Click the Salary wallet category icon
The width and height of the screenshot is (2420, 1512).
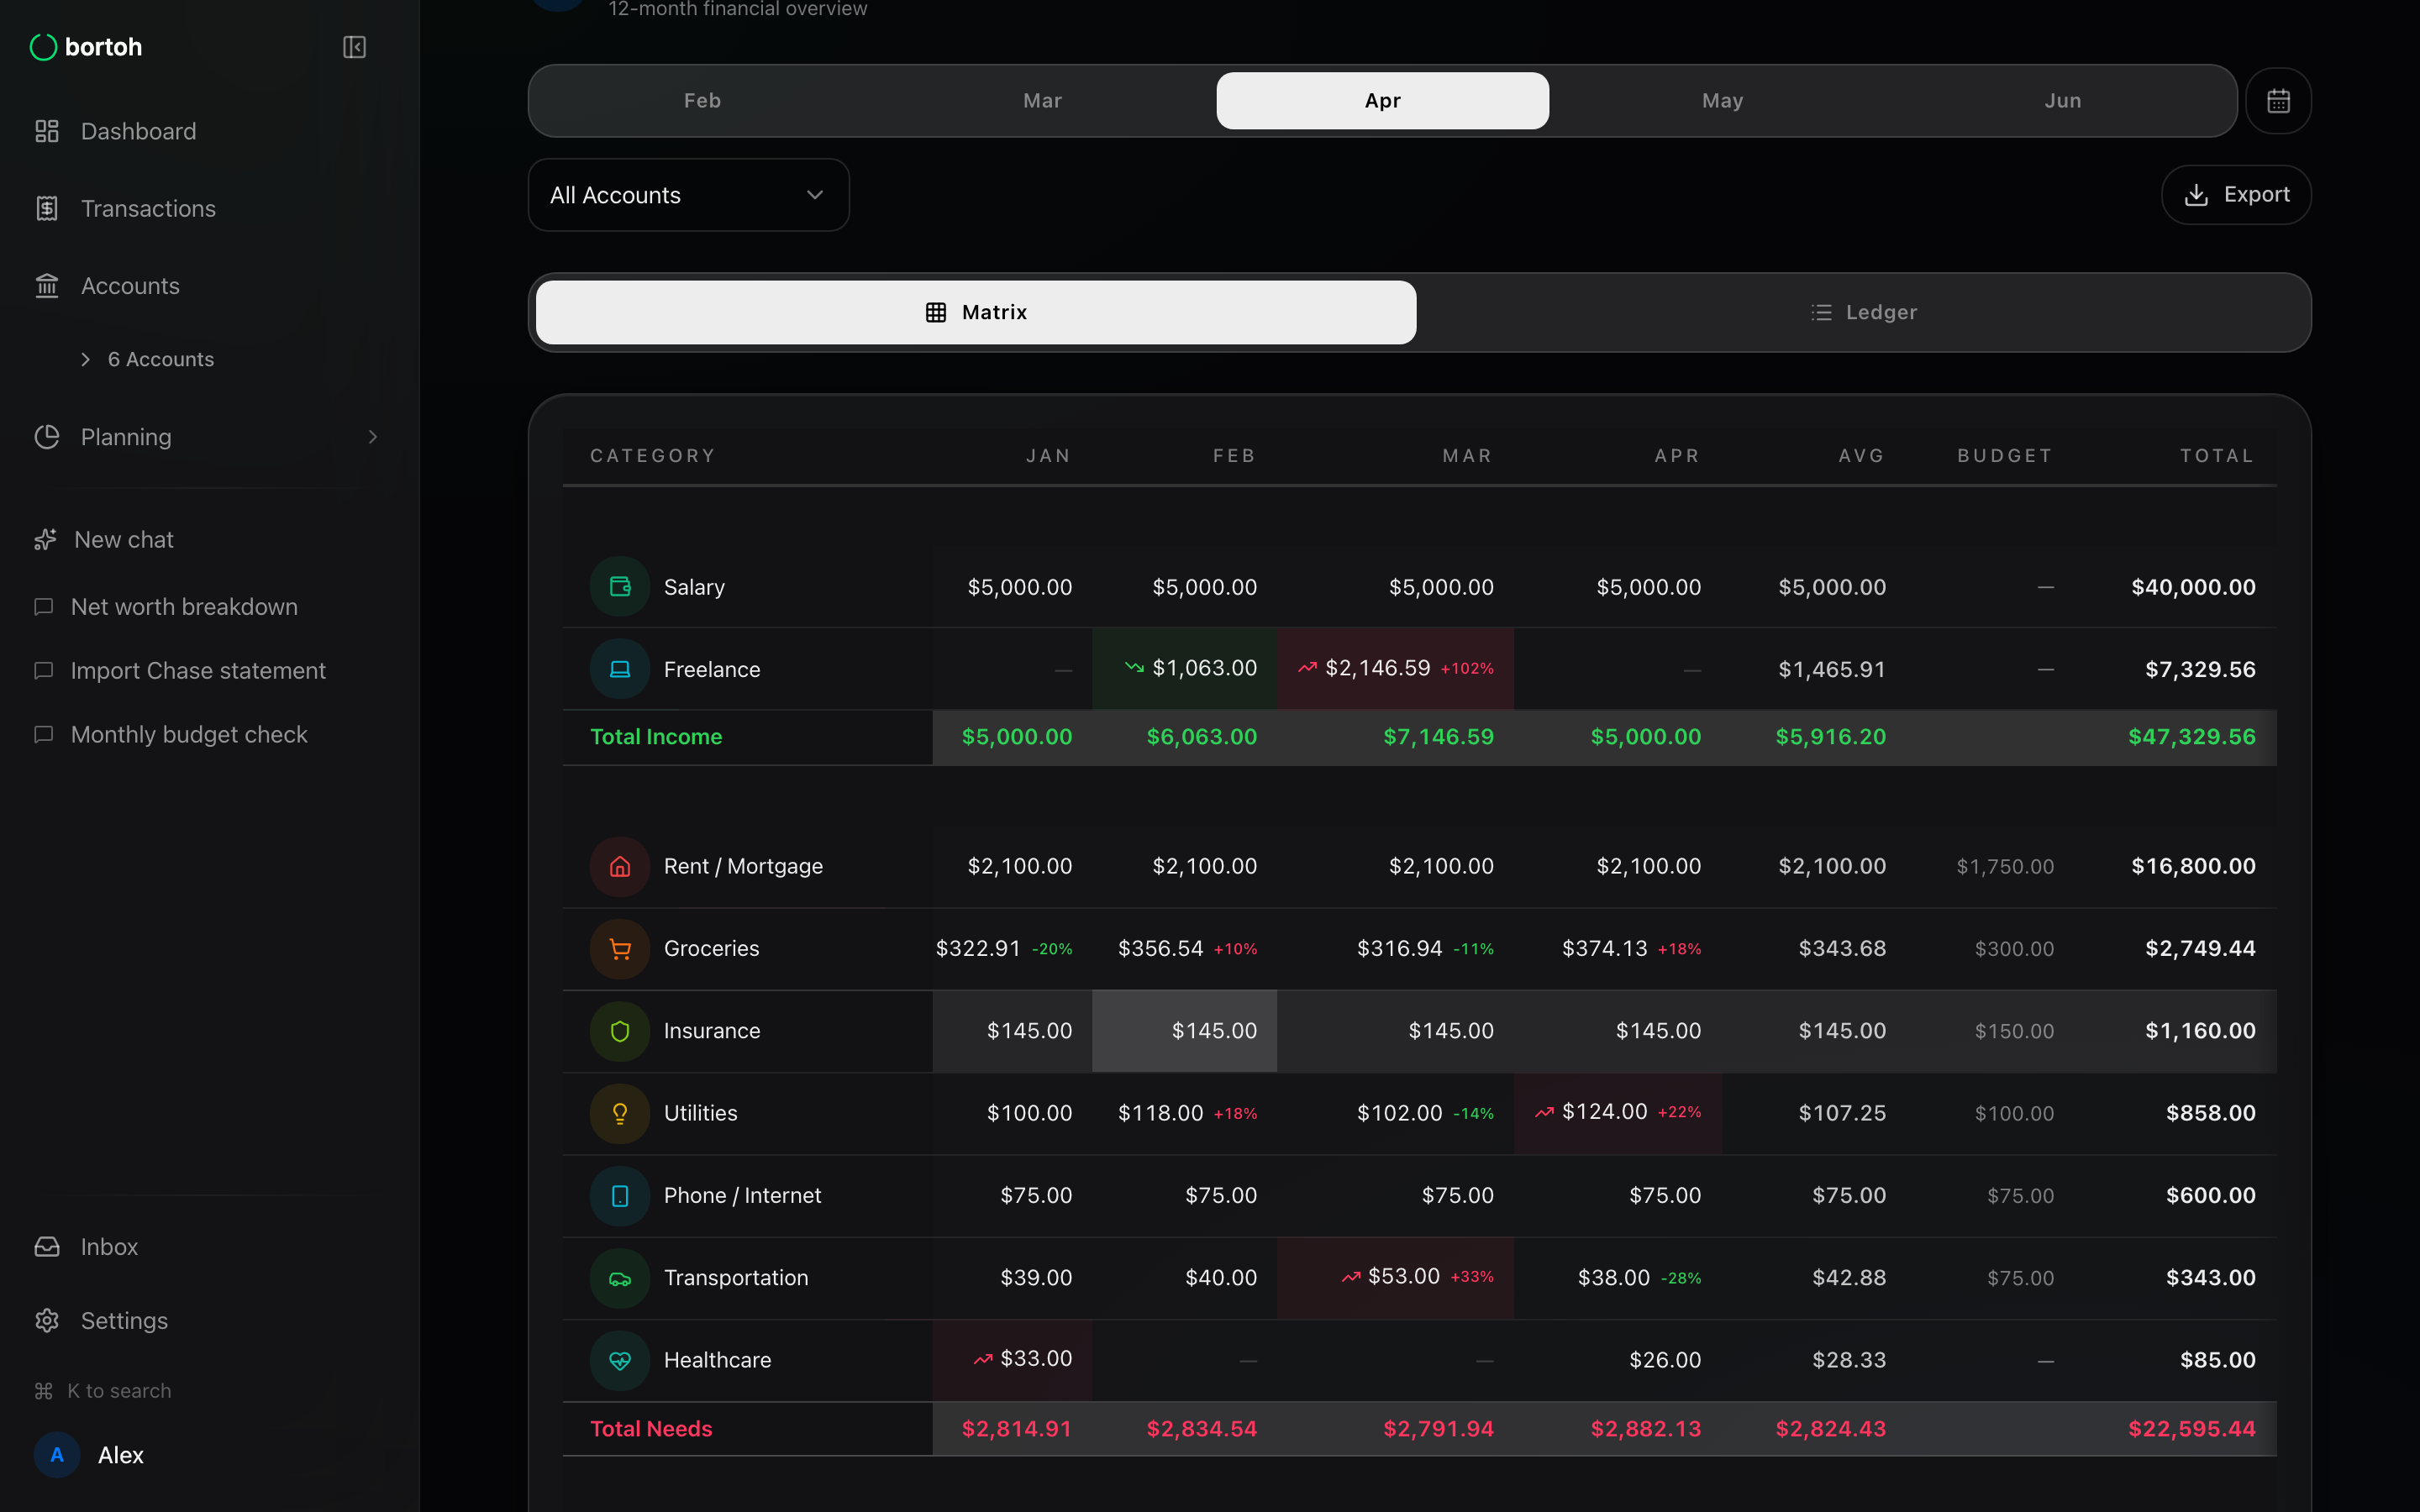pos(620,587)
